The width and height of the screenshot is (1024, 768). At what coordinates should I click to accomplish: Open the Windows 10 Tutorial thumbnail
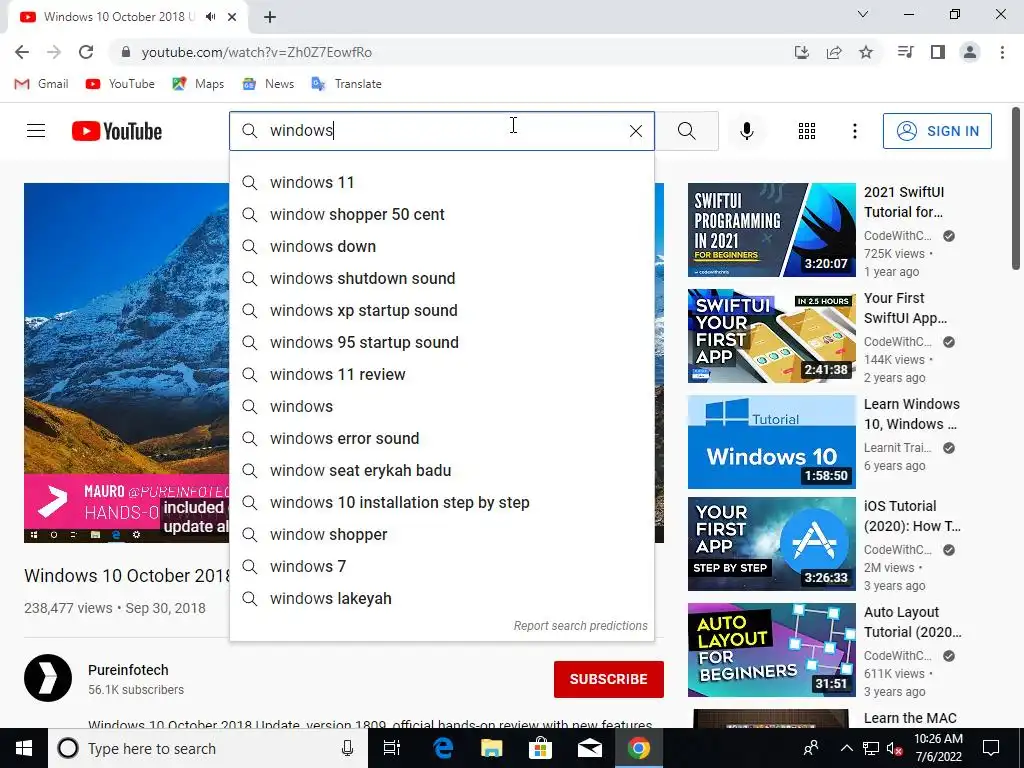pos(771,441)
